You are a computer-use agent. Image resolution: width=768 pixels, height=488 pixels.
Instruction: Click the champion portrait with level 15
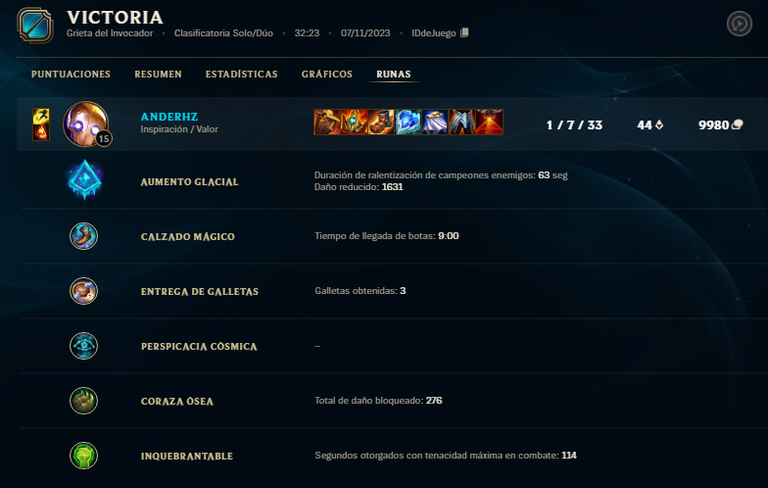pyautogui.click(x=86, y=124)
